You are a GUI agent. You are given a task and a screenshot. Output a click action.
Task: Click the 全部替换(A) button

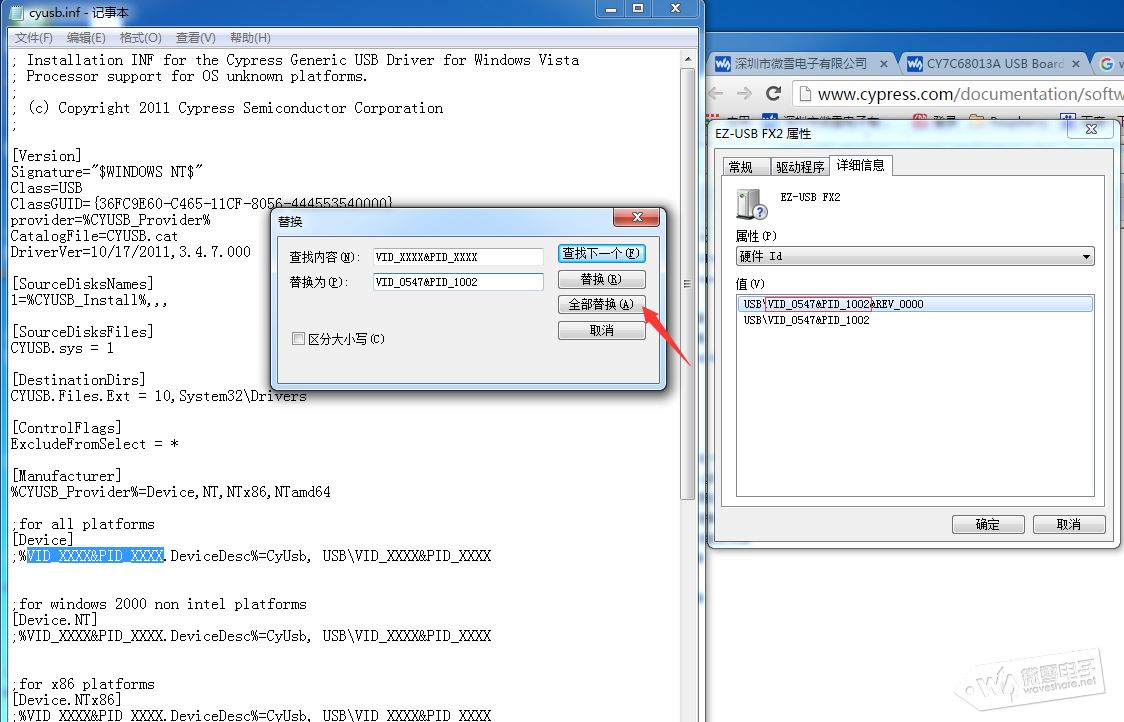(601, 305)
